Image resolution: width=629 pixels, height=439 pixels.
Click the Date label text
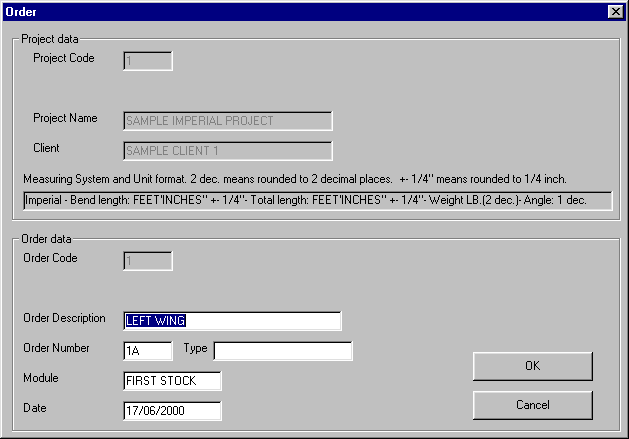(x=35, y=408)
